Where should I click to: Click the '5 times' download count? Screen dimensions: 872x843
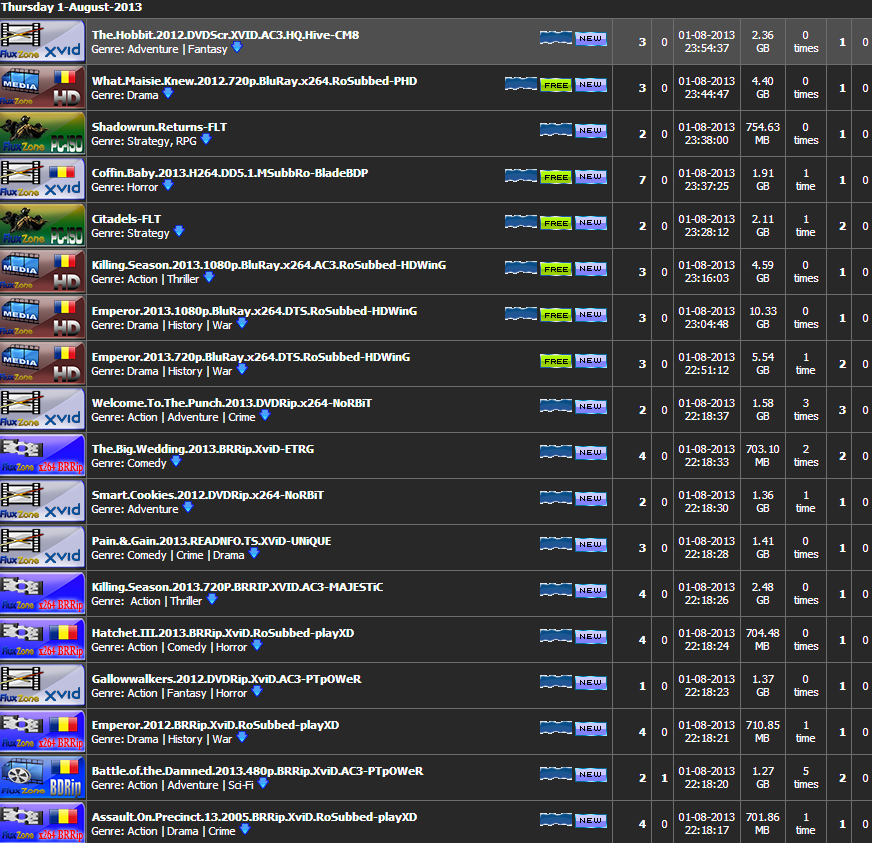point(806,777)
